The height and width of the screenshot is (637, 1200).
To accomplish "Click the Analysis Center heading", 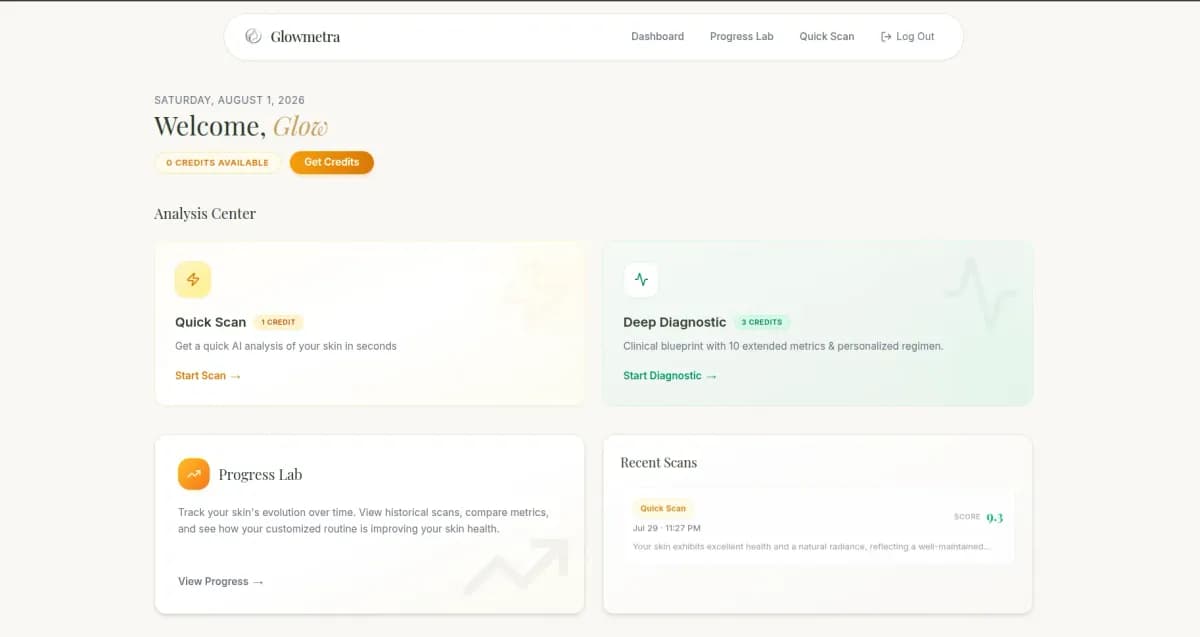I will click(x=205, y=214).
